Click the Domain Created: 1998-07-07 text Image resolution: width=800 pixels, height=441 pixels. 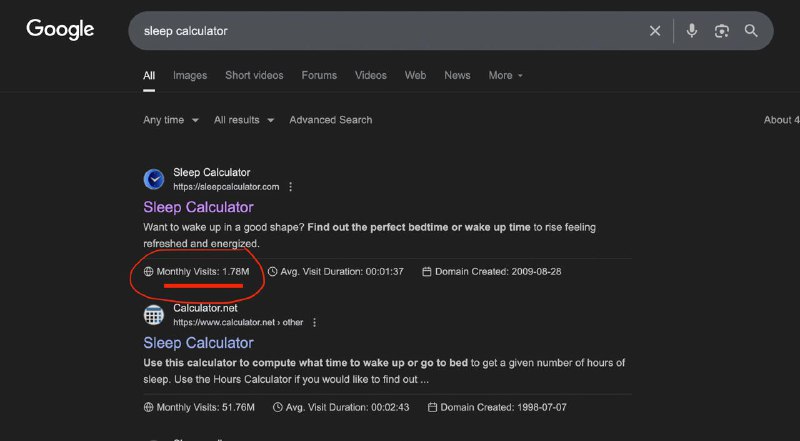(x=504, y=407)
